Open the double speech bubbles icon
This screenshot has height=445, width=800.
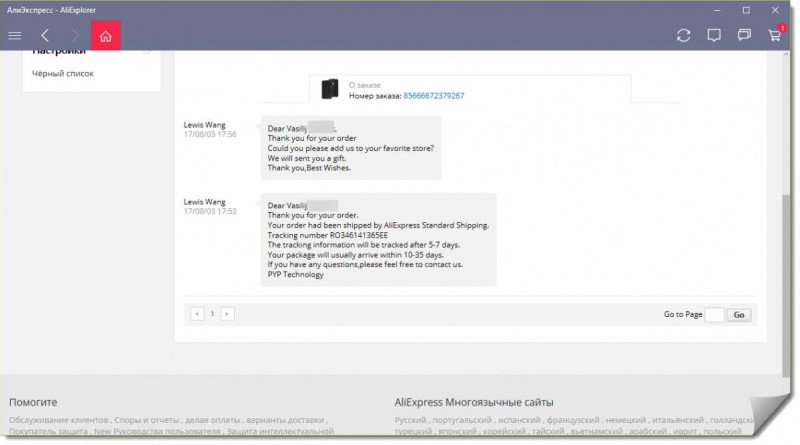point(744,35)
